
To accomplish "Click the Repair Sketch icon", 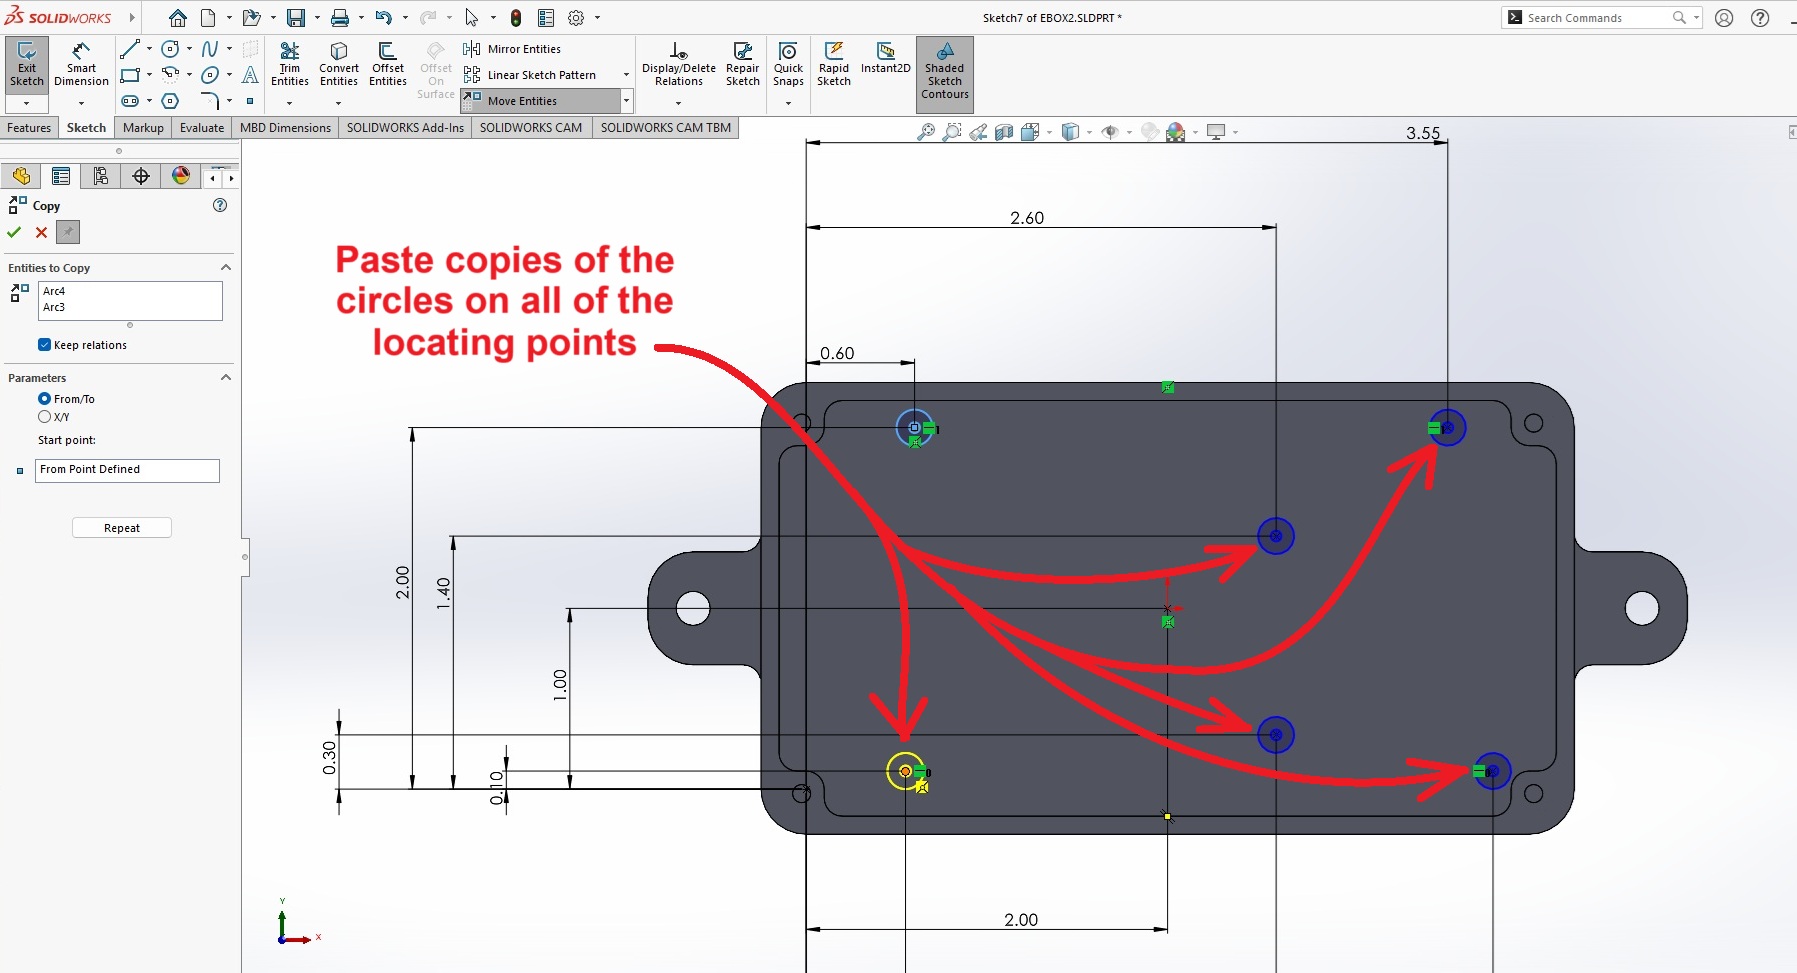I will tap(742, 64).
